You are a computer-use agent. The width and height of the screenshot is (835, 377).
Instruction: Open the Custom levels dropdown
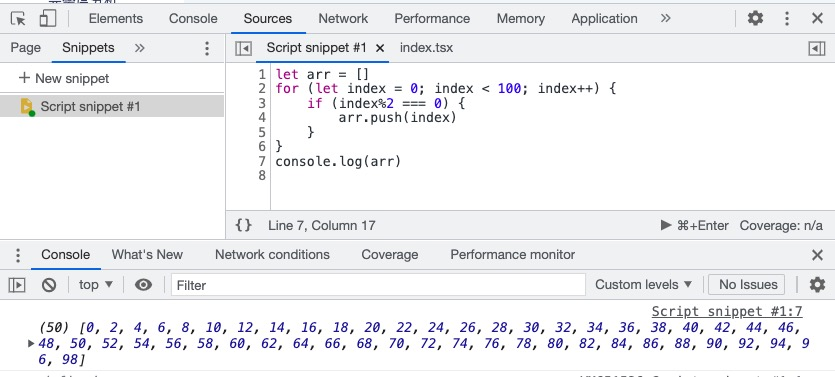(x=643, y=285)
